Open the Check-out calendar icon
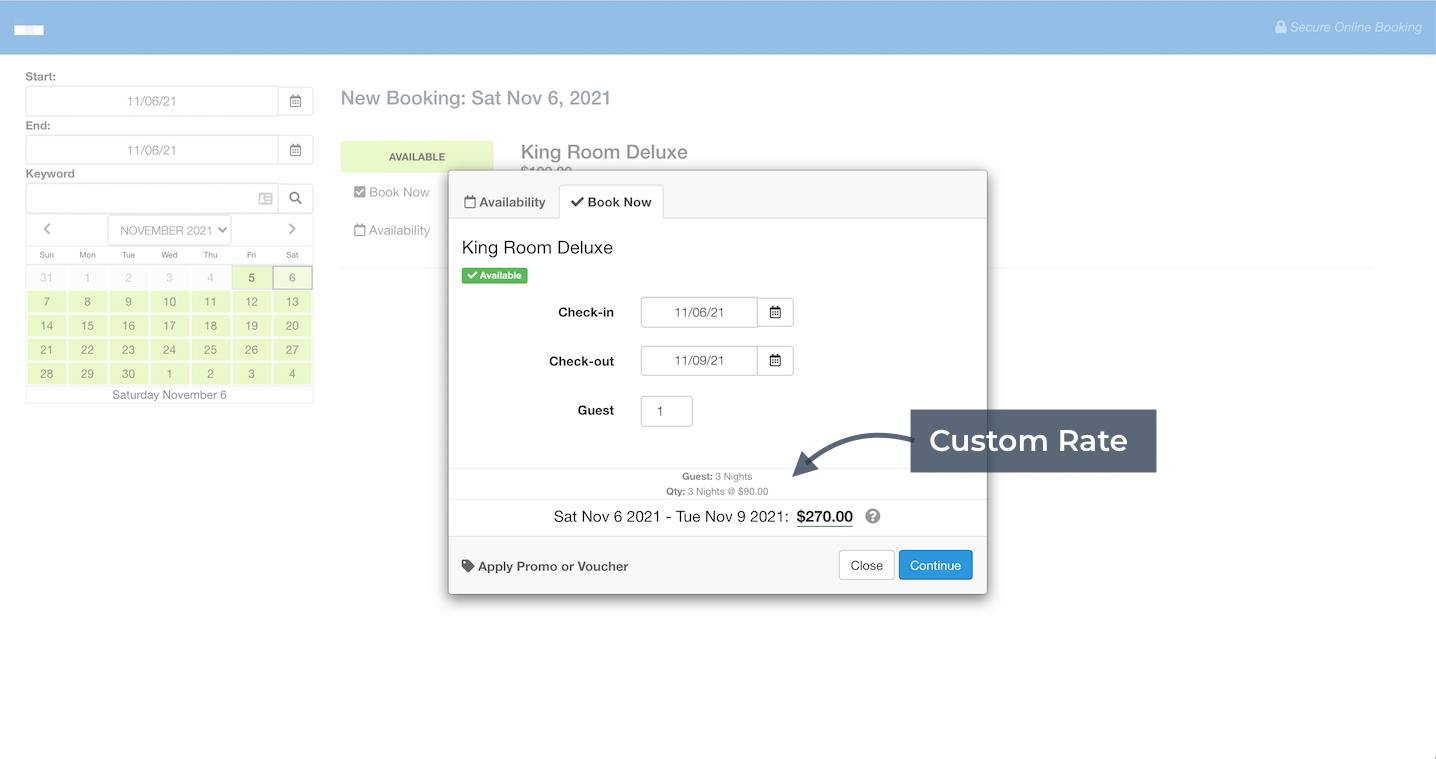The width and height of the screenshot is (1436, 759). (x=775, y=360)
